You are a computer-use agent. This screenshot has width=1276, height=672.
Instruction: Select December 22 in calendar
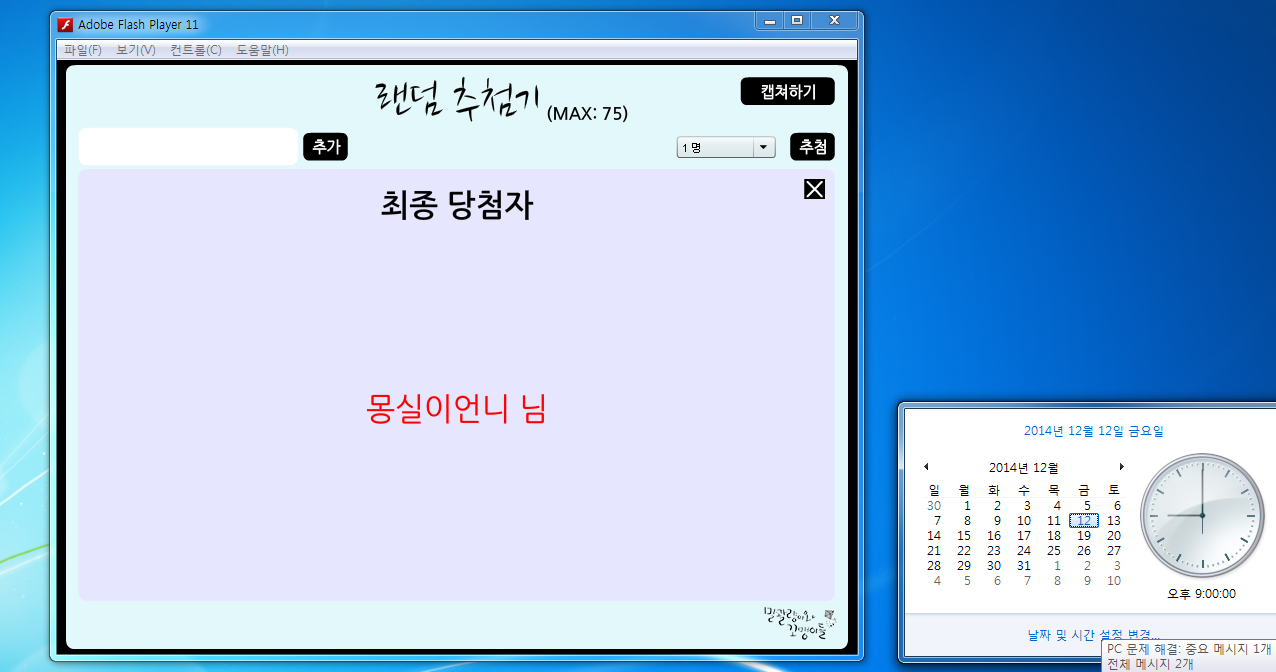coord(964,551)
